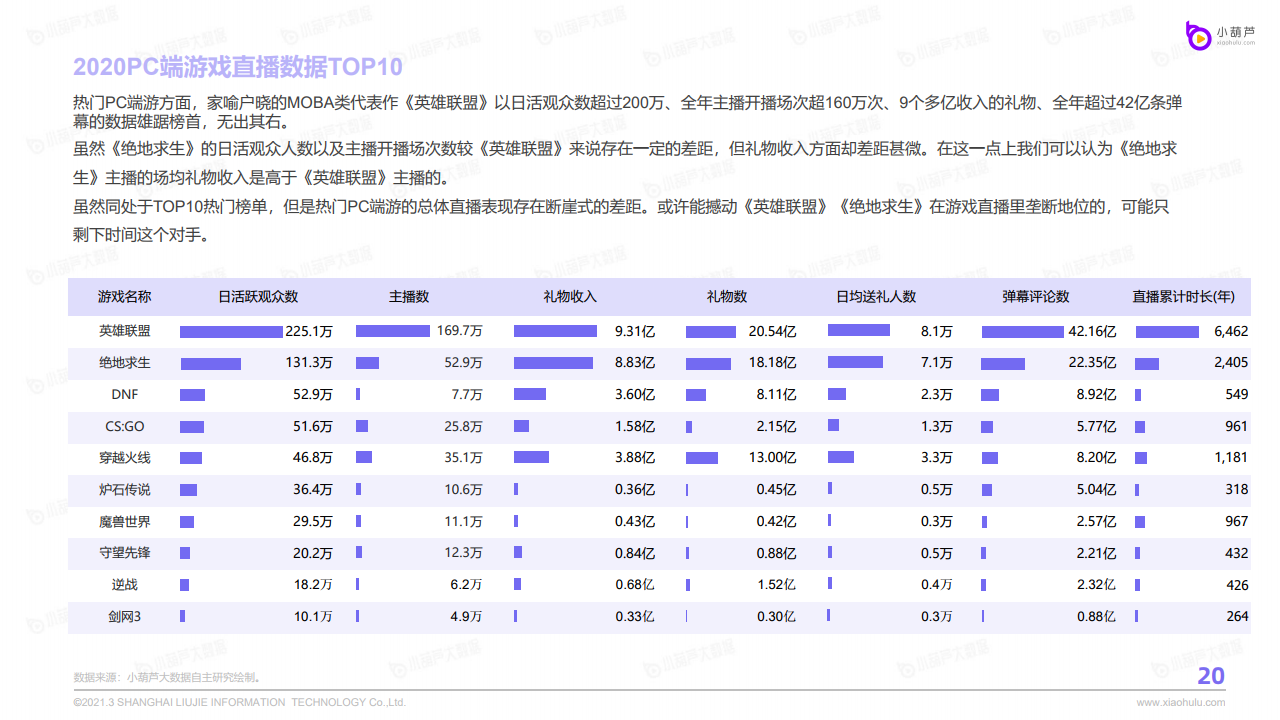Click the 10.1万 viewers value for 剑网3
The width and height of the screenshot is (1280, 720).
click(313, 617)
